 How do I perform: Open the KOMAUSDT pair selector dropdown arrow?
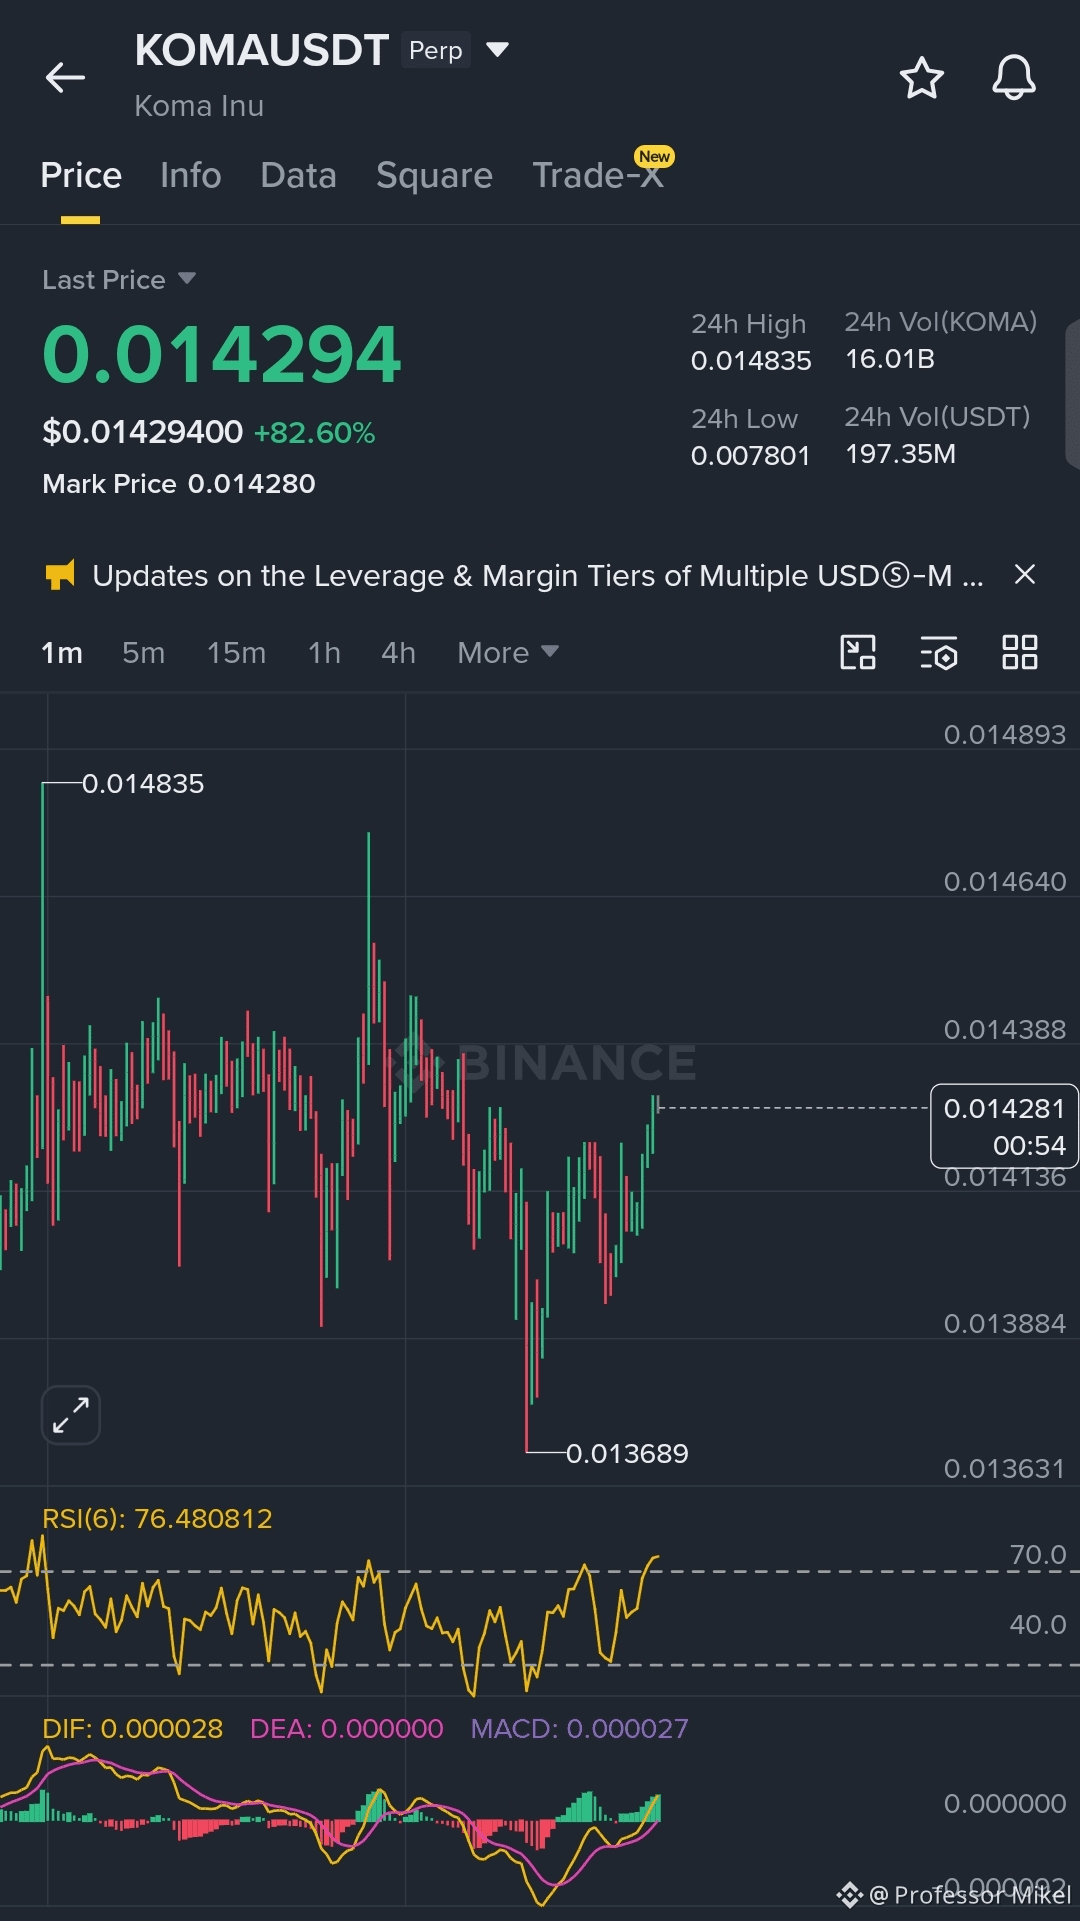click(x=497, y=49)
